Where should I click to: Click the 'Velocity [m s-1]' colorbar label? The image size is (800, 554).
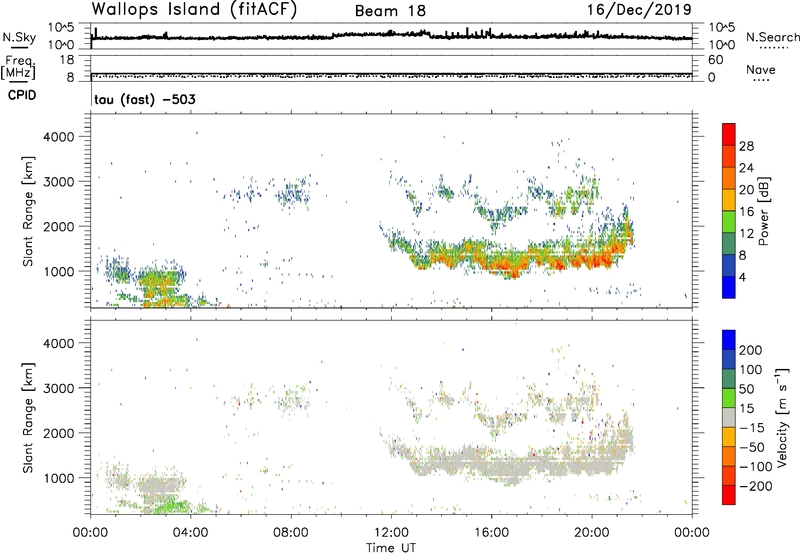[781, 417]
